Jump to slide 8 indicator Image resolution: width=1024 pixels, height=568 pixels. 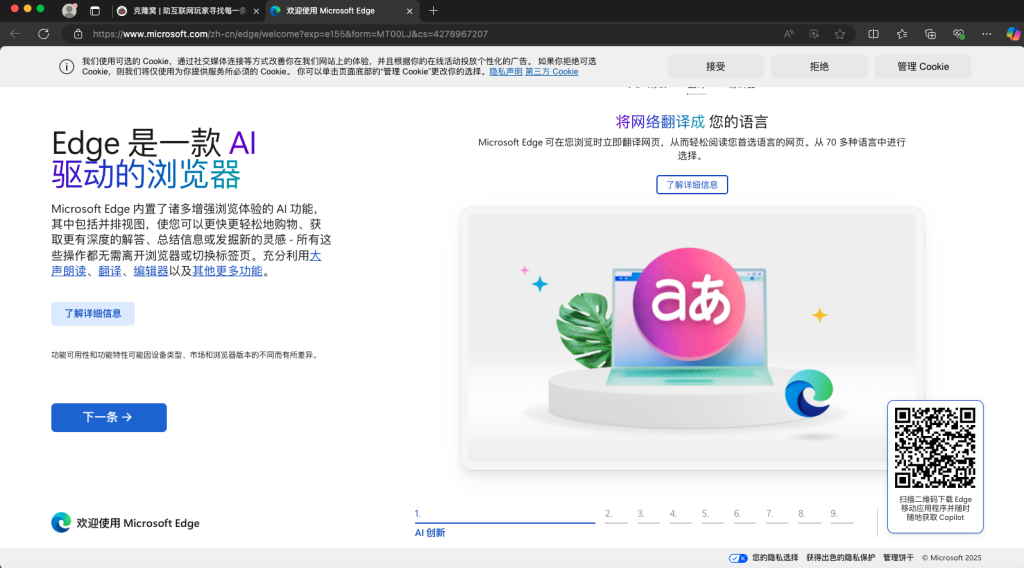point(809,515)
